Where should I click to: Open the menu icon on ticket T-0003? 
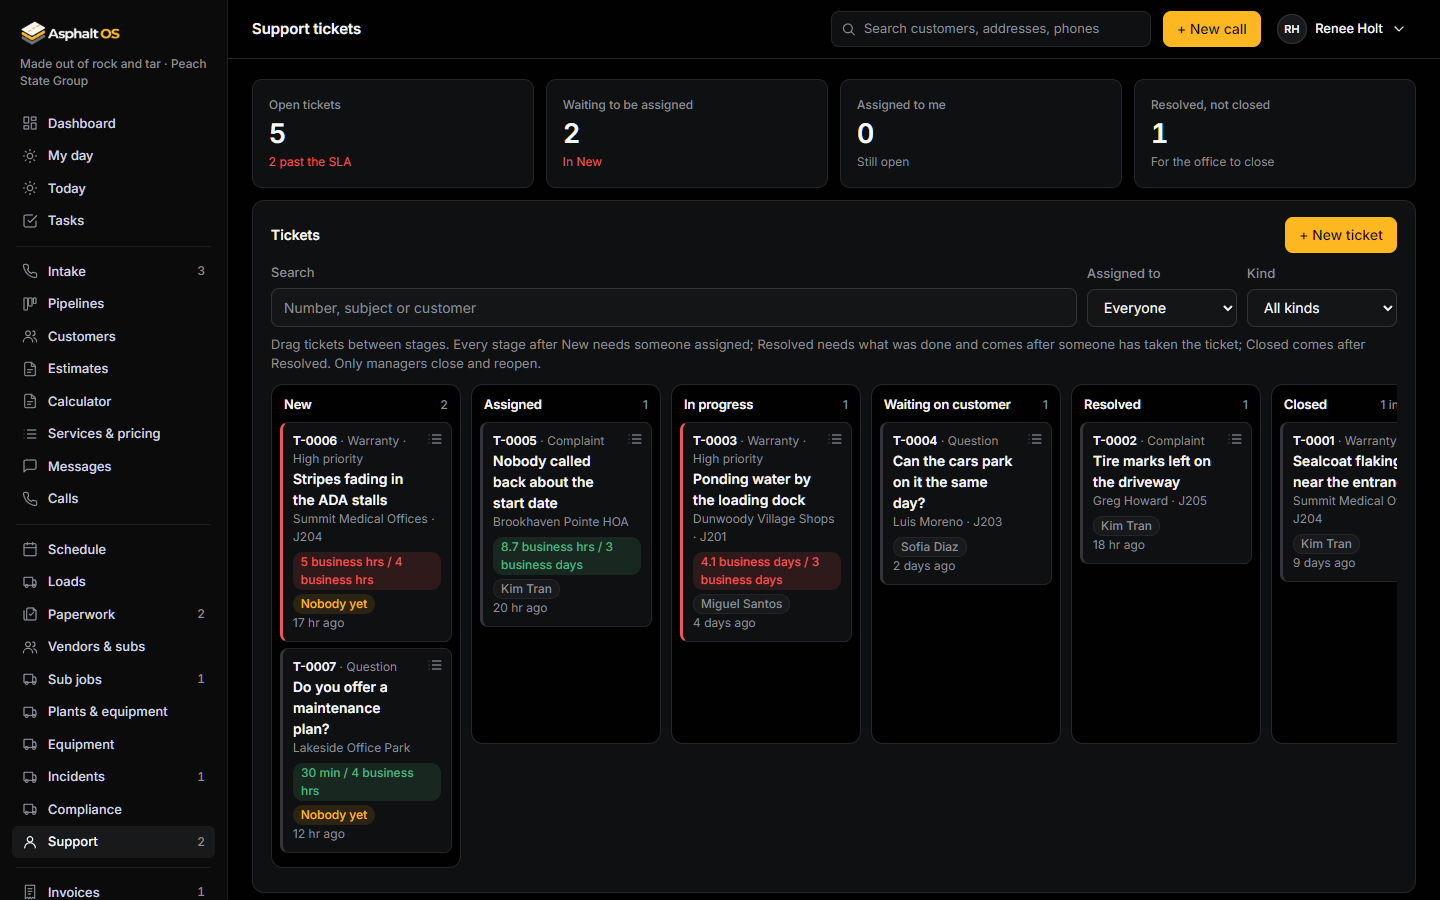coord(836,439)
